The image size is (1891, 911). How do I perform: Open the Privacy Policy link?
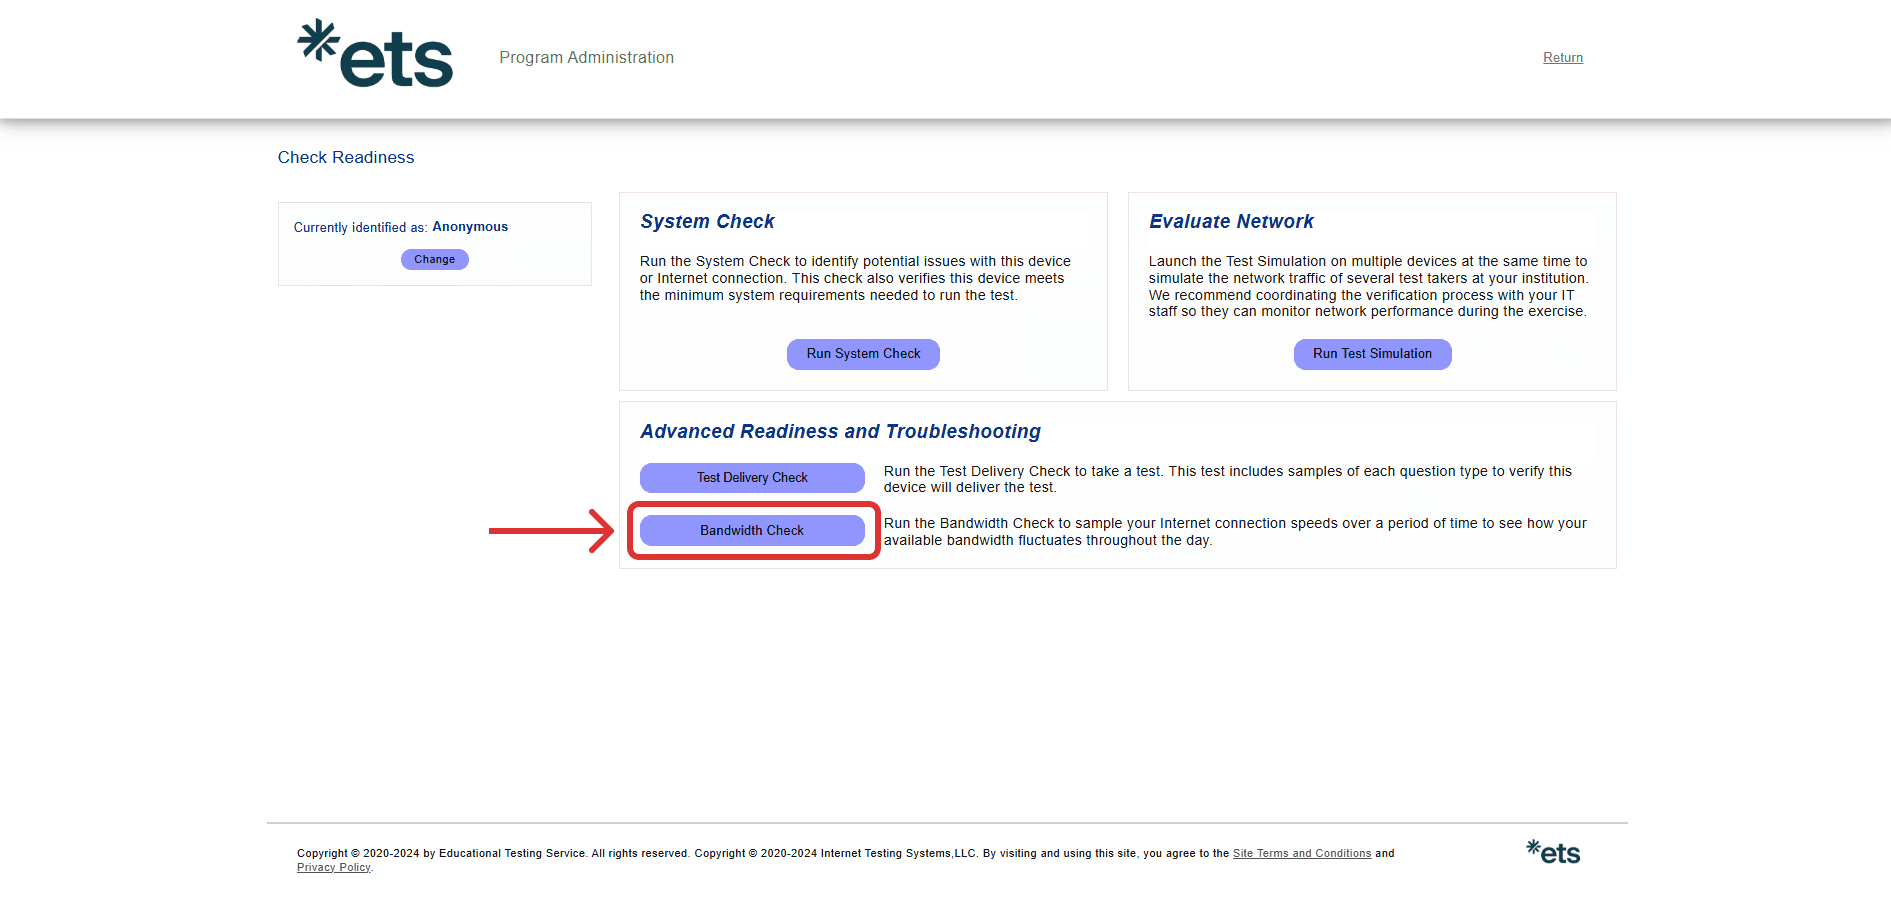[x=333, y=867]
